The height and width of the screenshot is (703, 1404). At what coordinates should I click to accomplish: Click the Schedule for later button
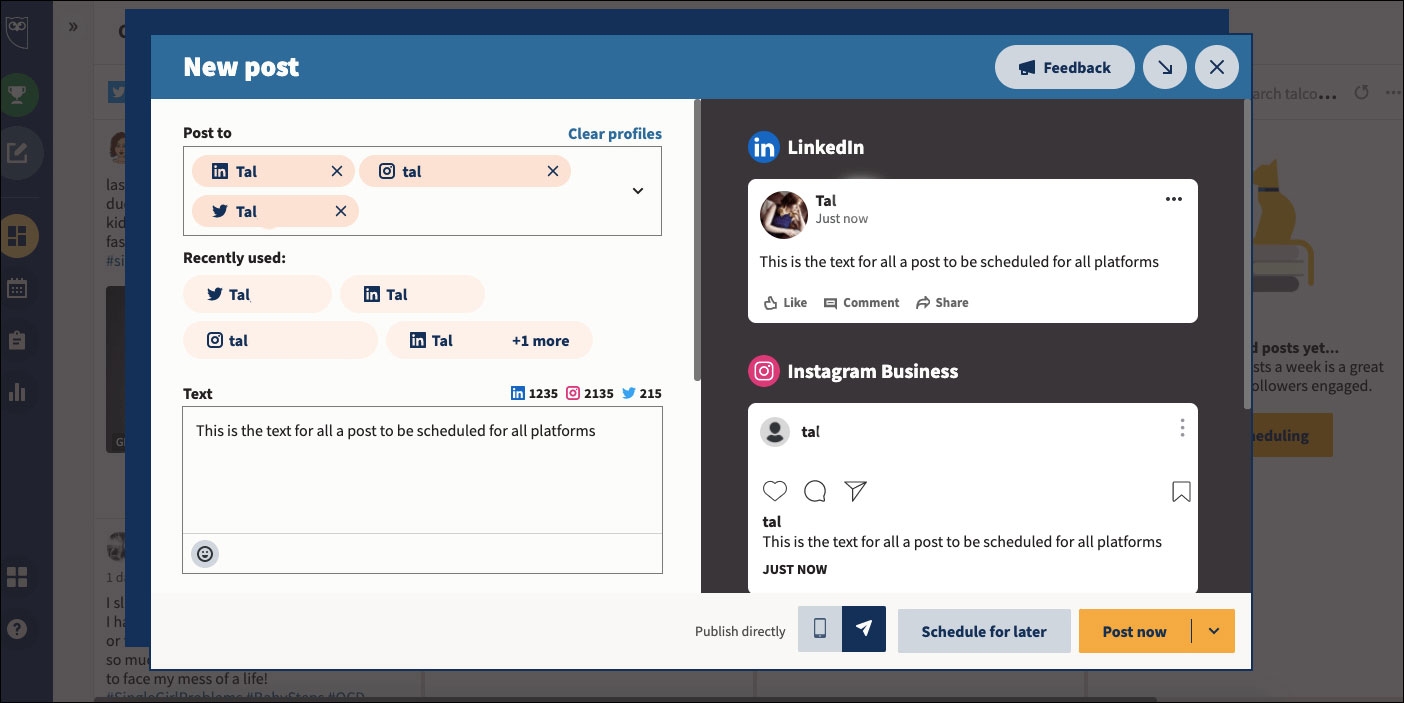click(x=984, y=631)
